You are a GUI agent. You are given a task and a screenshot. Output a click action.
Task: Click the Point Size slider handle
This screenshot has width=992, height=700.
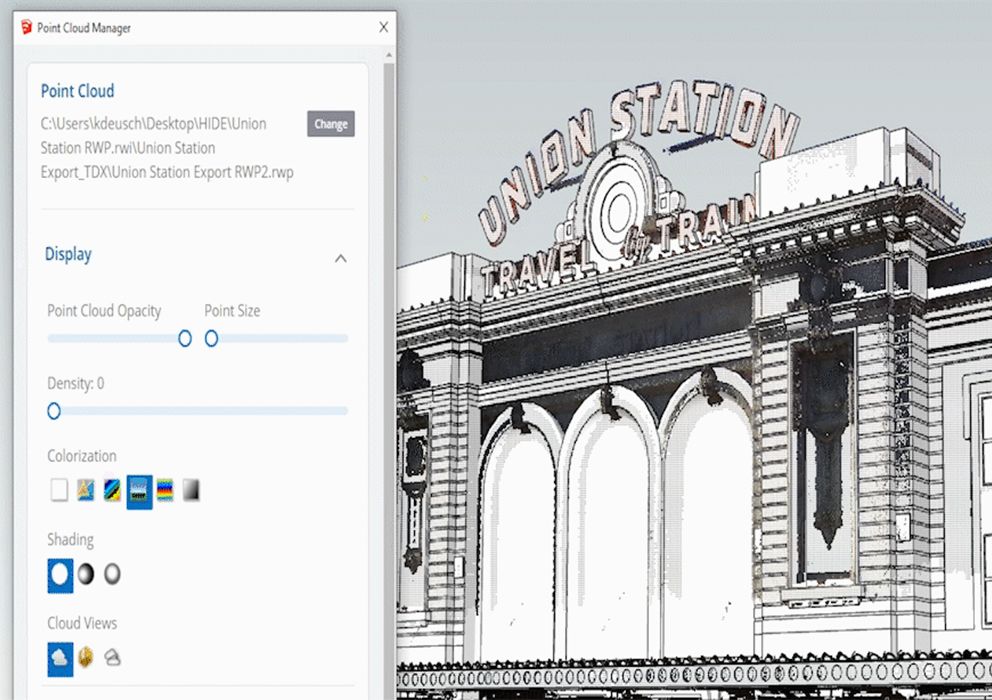coord(212,339)
